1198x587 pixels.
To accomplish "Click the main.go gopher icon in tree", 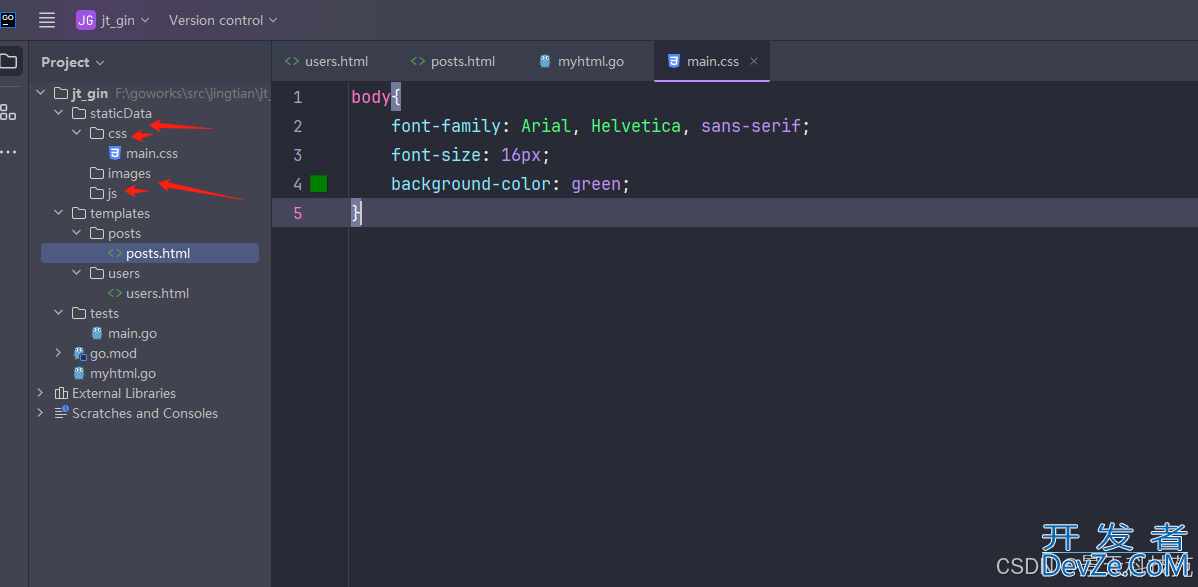I will (97, 333).
